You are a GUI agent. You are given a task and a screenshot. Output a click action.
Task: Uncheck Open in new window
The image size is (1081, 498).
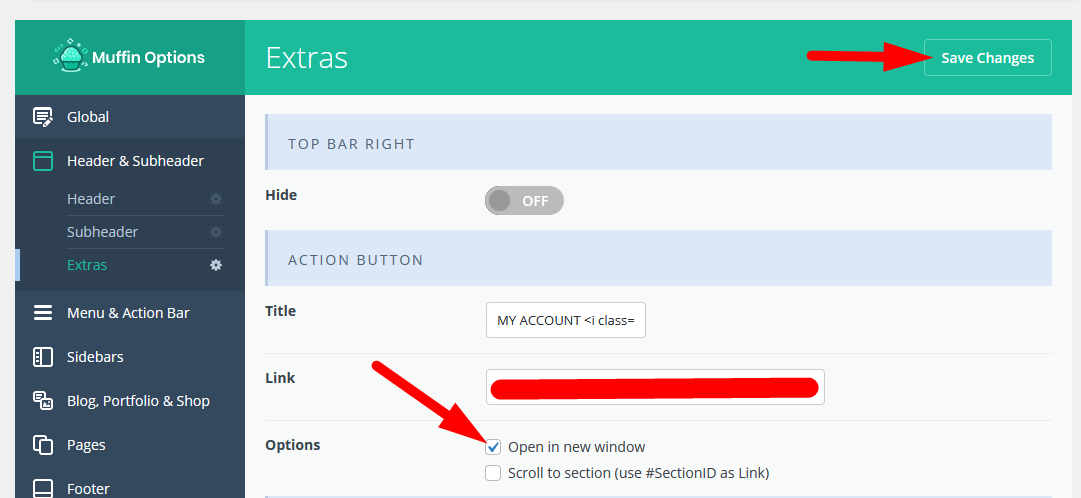click(493, 447)
